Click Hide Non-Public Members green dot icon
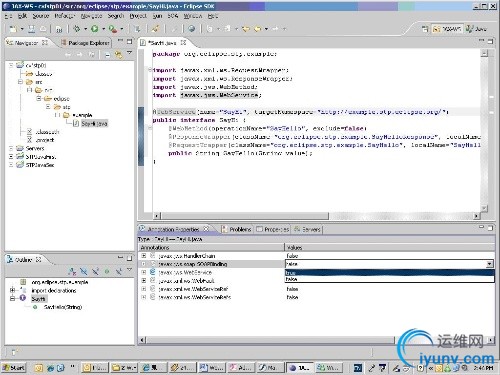The width and height of the screenshot is (500, 375). pos(107,272)
